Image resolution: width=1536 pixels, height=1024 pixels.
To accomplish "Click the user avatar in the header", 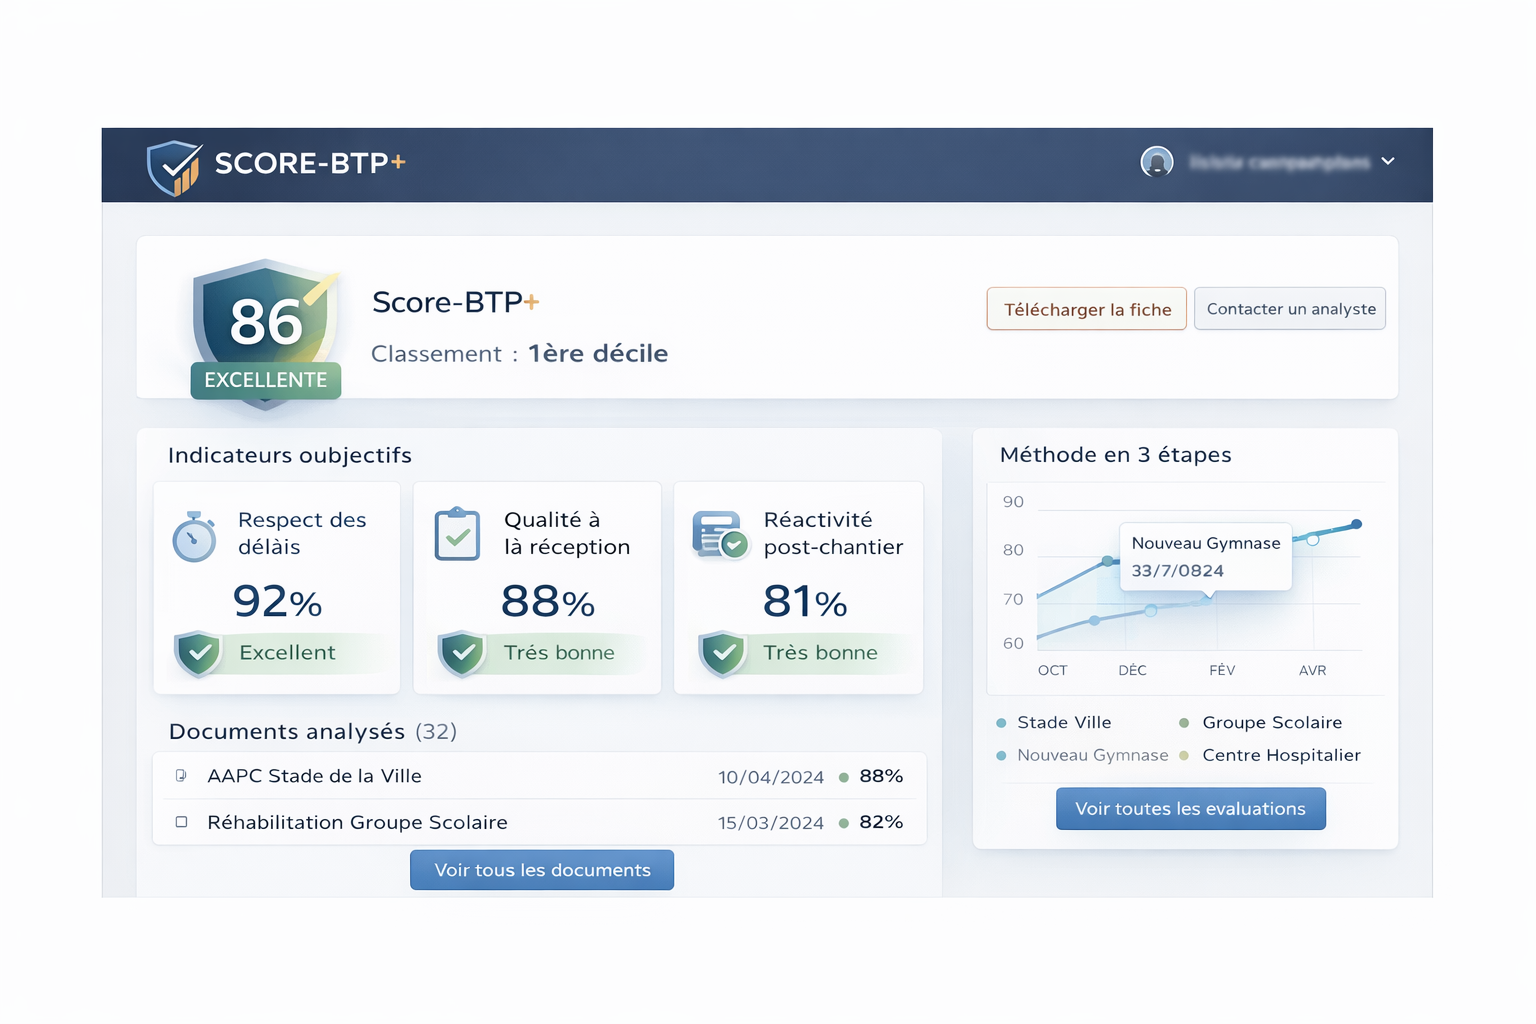I will [1157, 161].
